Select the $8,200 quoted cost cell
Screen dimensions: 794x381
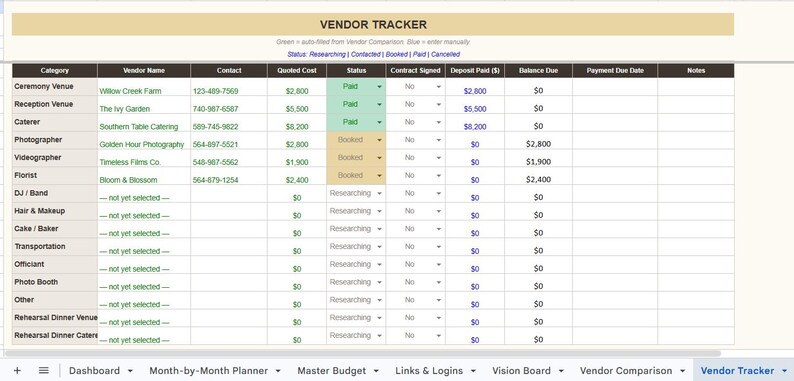coord(297,122)
